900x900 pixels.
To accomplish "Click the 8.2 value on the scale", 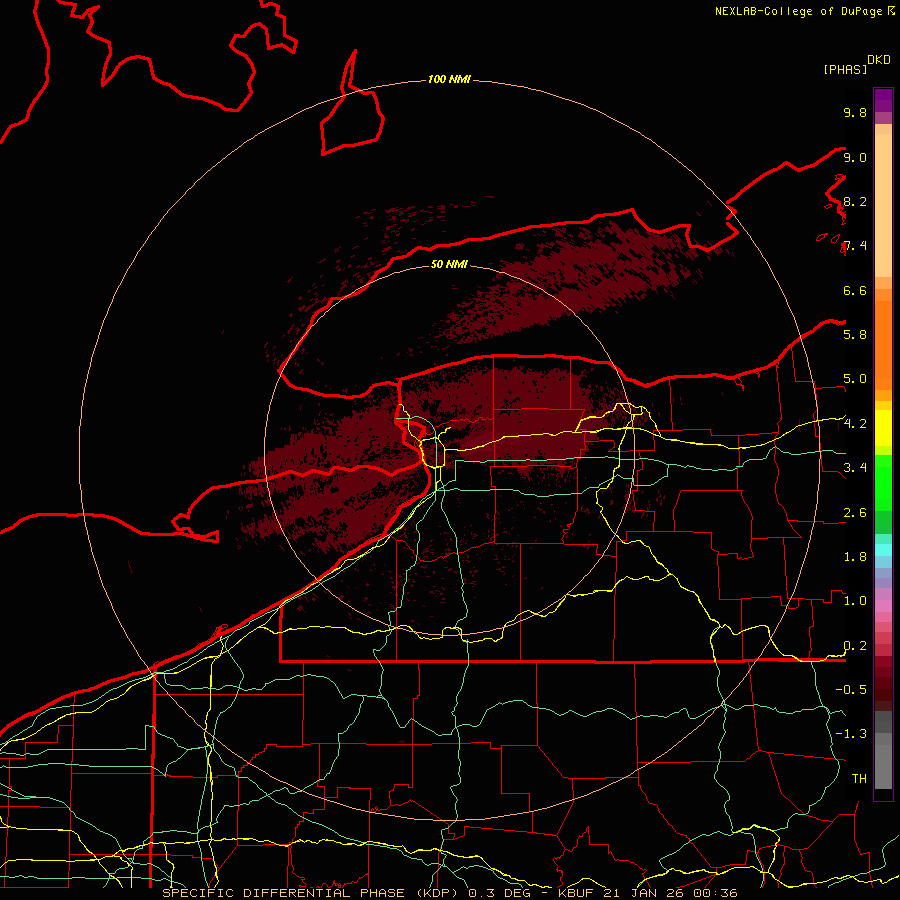I will 855,201.
